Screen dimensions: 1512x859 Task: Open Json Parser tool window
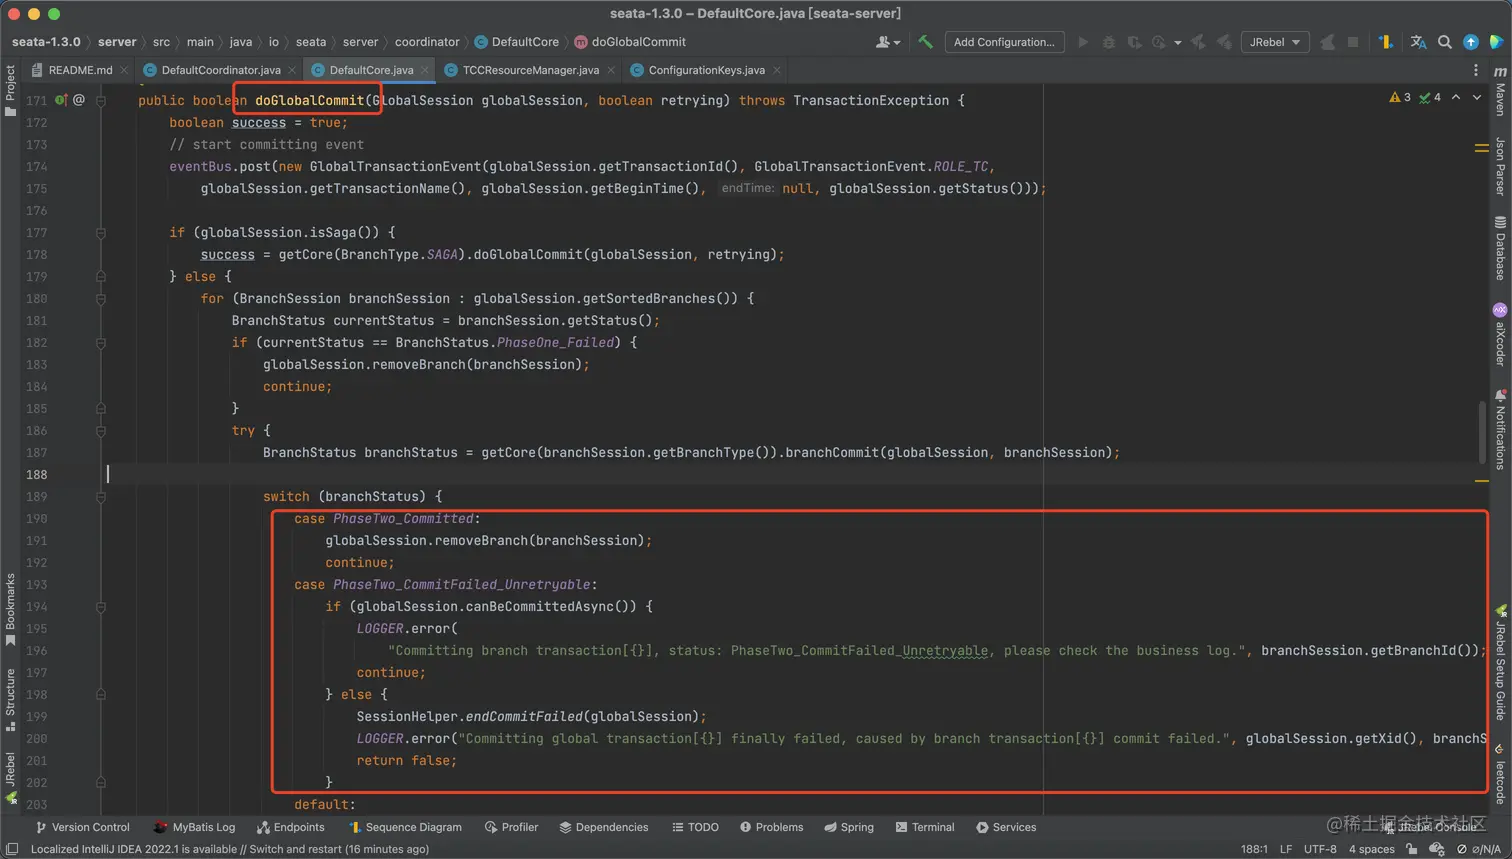[1500, 166]
